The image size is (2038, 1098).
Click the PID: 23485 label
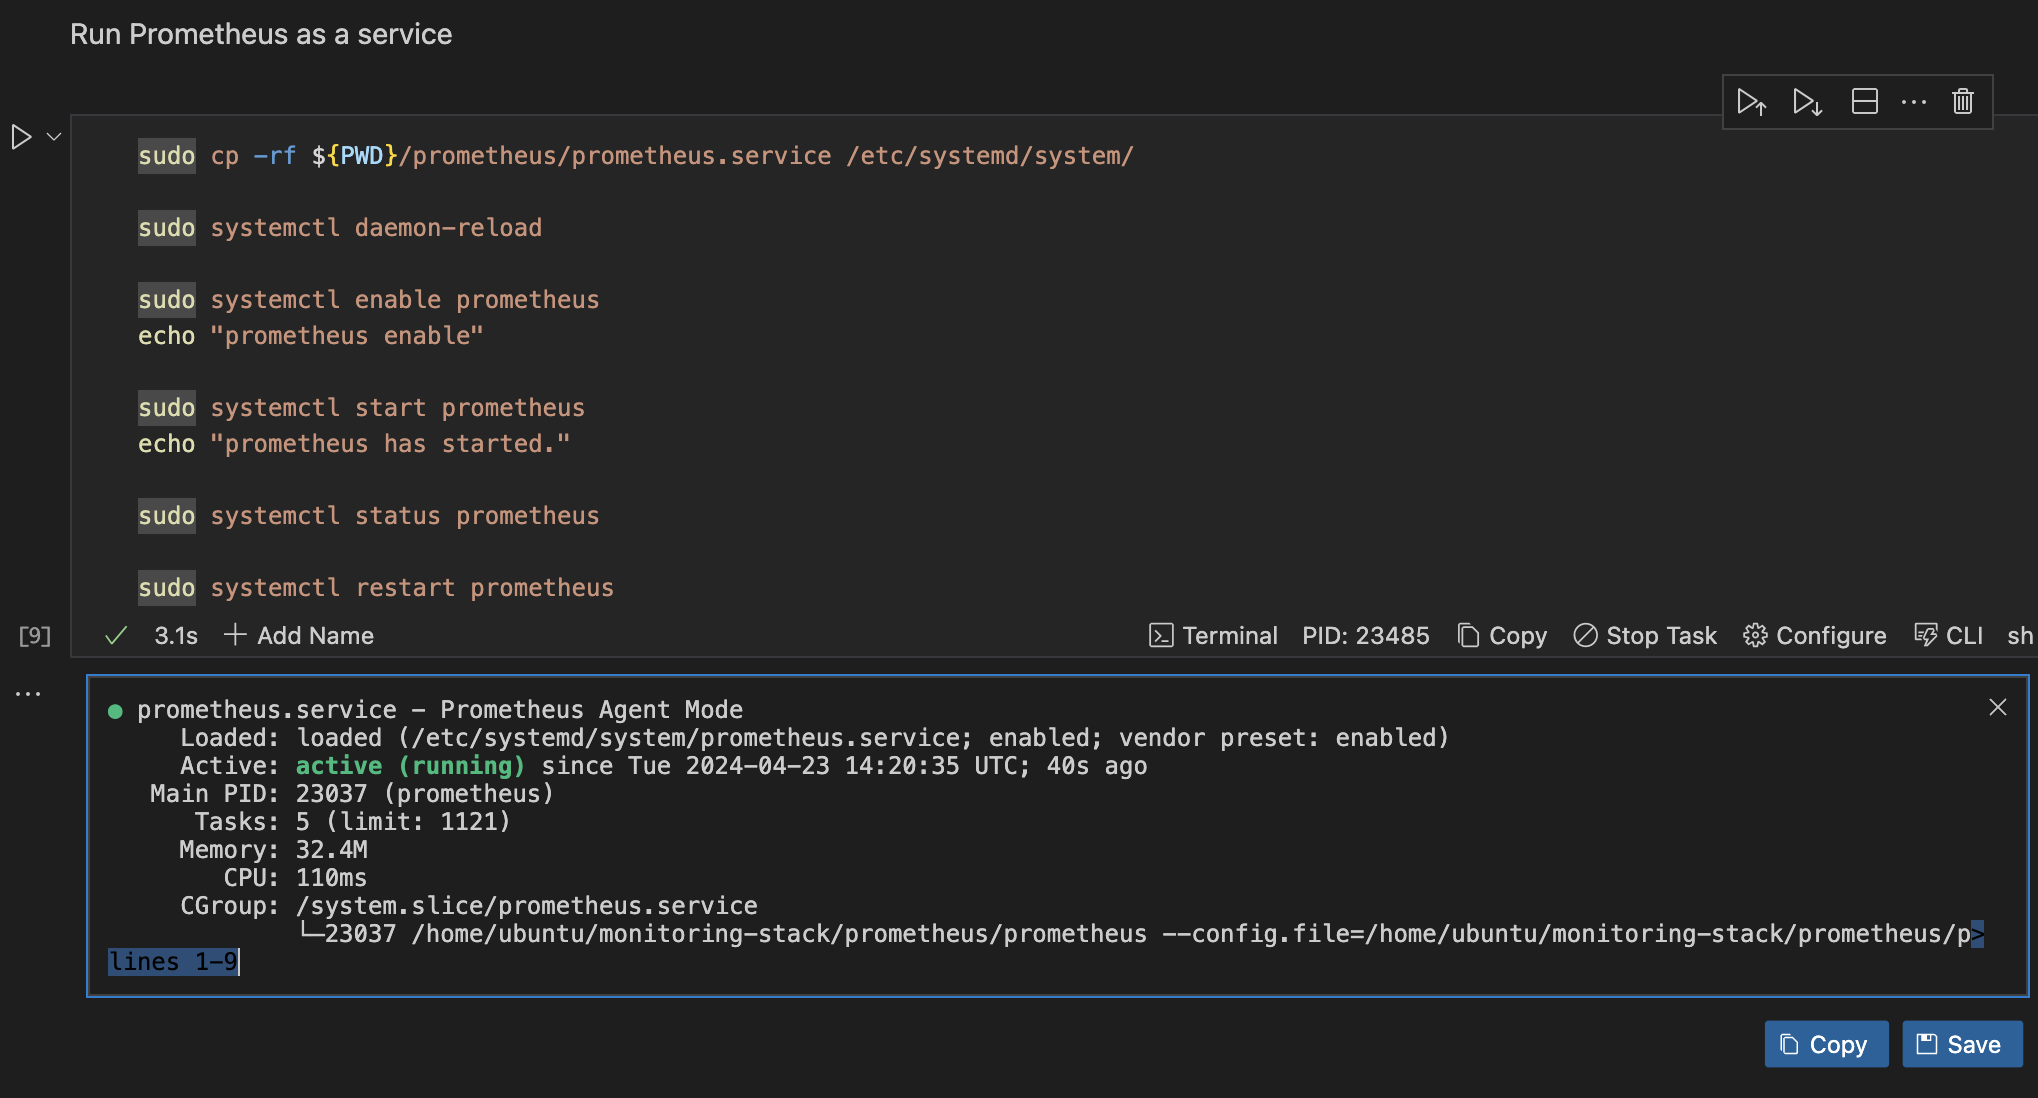coord(1366,636)
